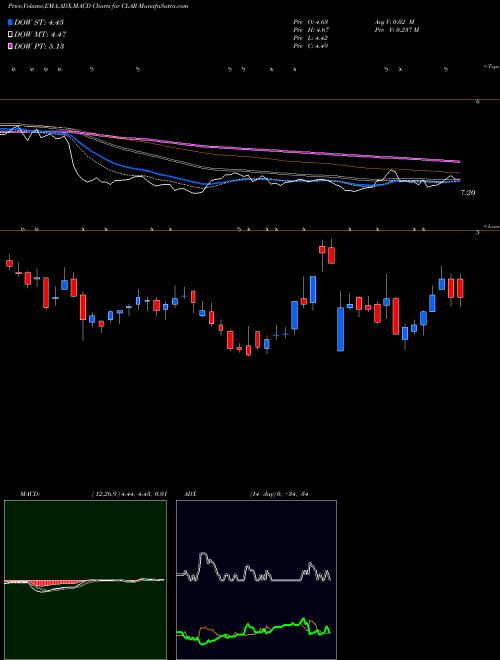Select the 'DOW PT: 5.13' legend text
The width and height of the screenshot is (500, 660).
click(39, 46)
